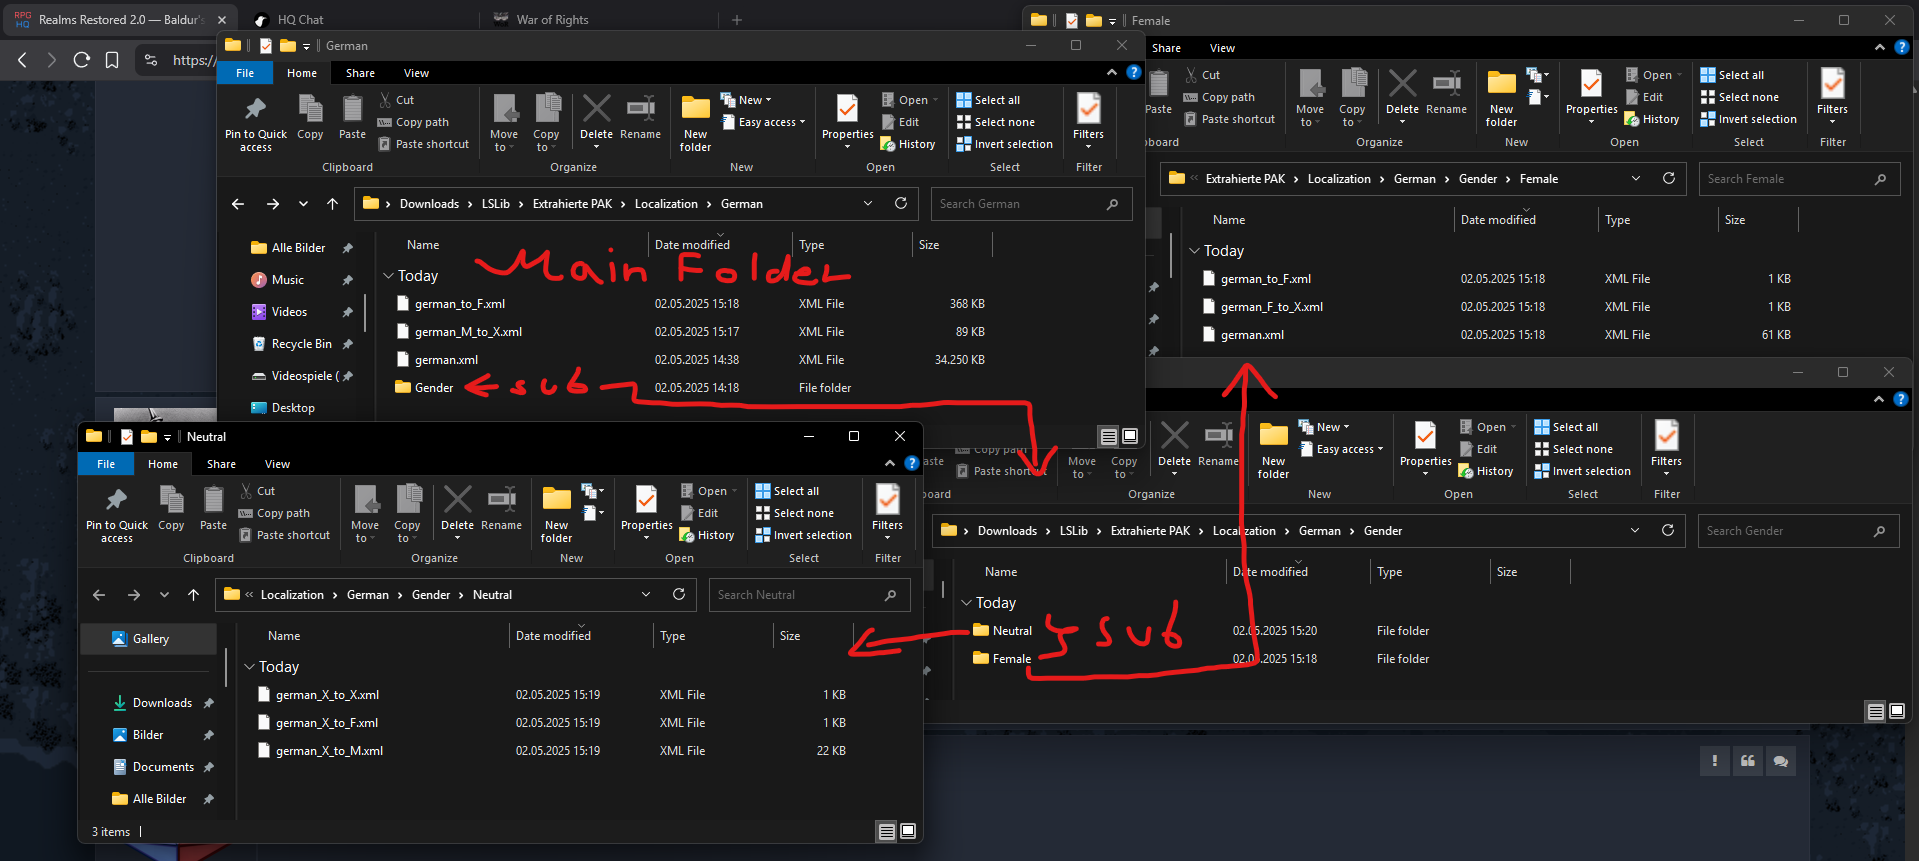The width and height of the screenshot is (1919, 861).
Task: Click LSLib in Gender window breadcrumb
Action: tap(1074, 531)
